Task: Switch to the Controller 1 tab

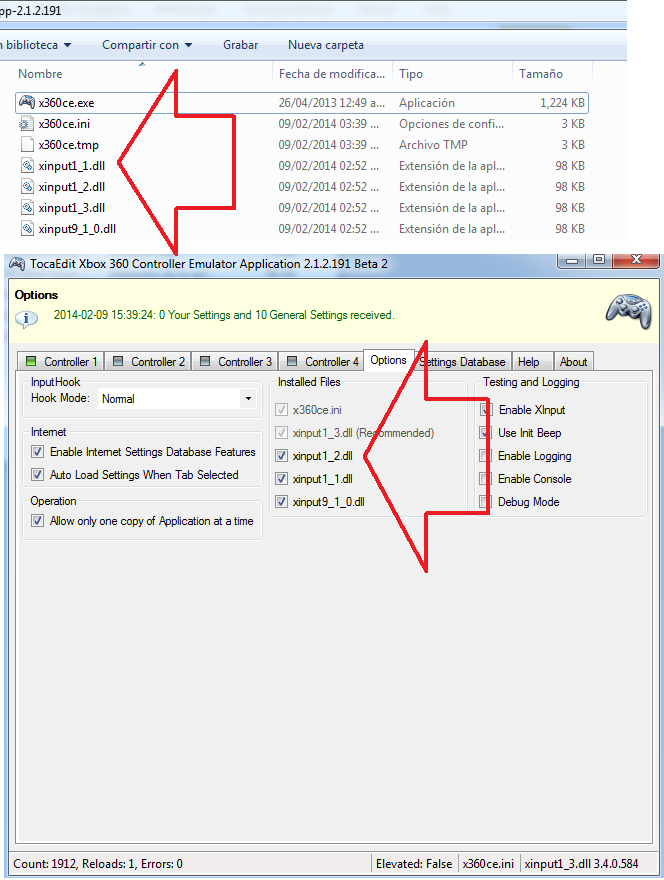Action: click(61, 361)
